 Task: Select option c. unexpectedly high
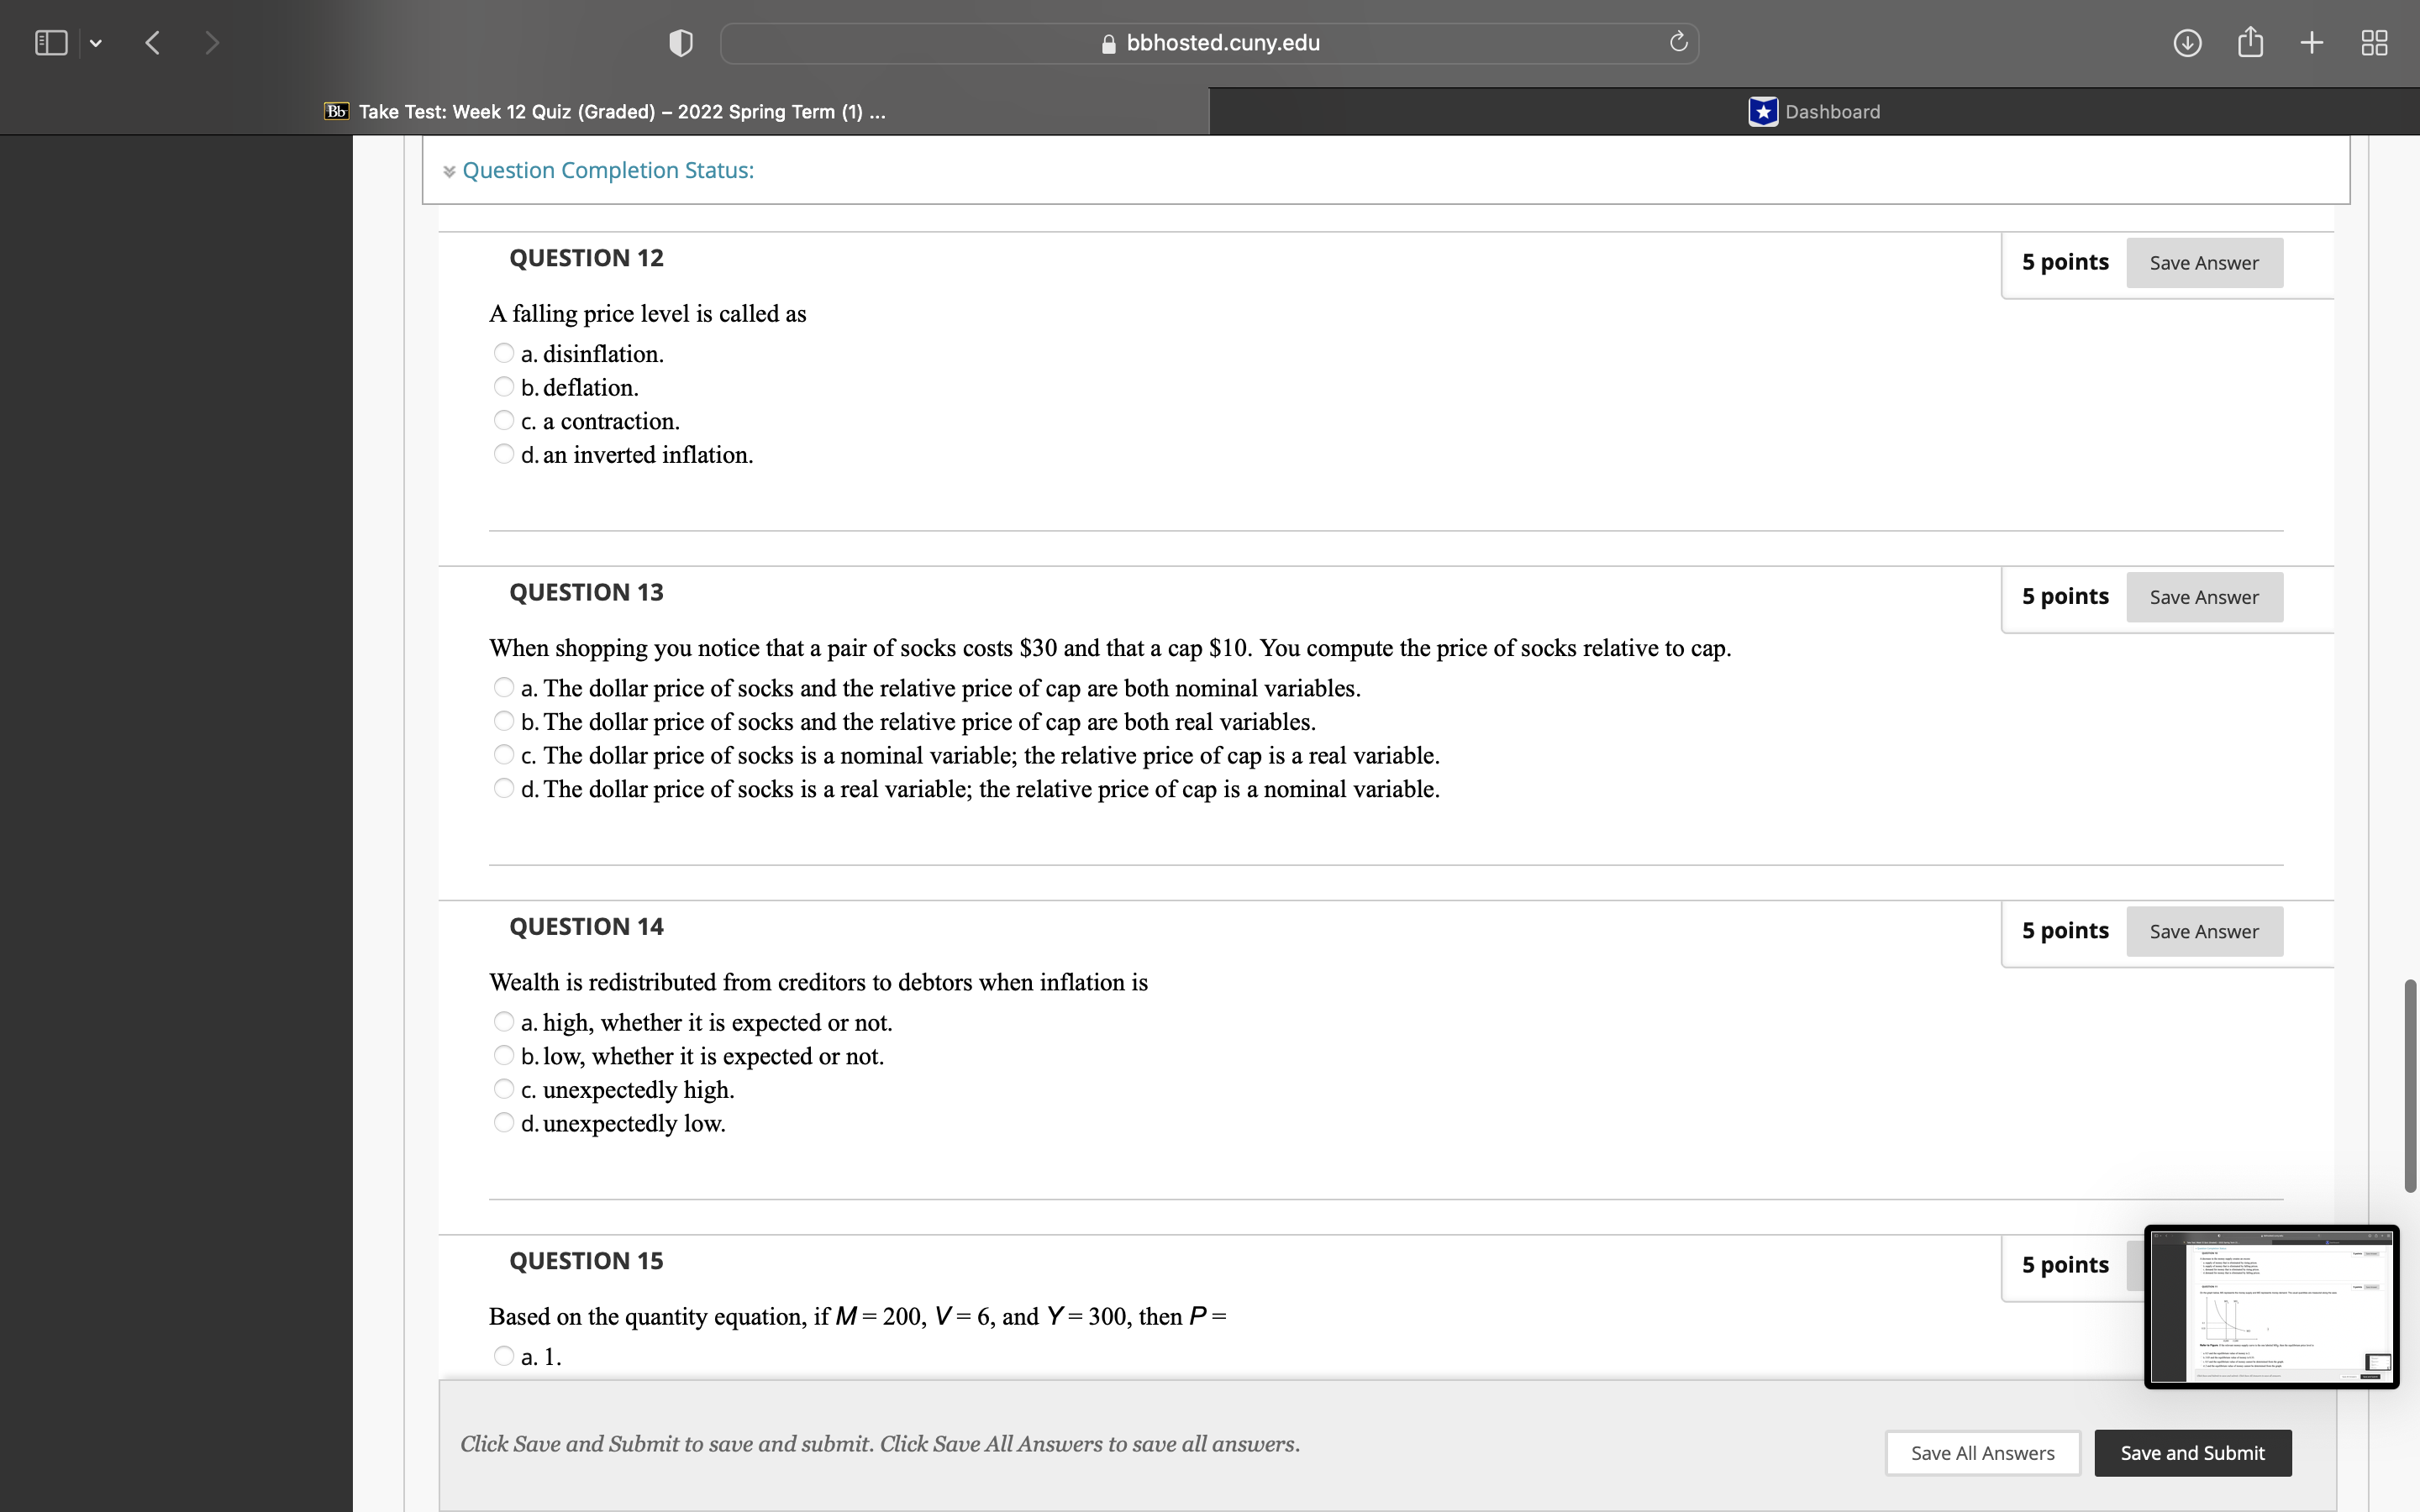point(504,1089)
